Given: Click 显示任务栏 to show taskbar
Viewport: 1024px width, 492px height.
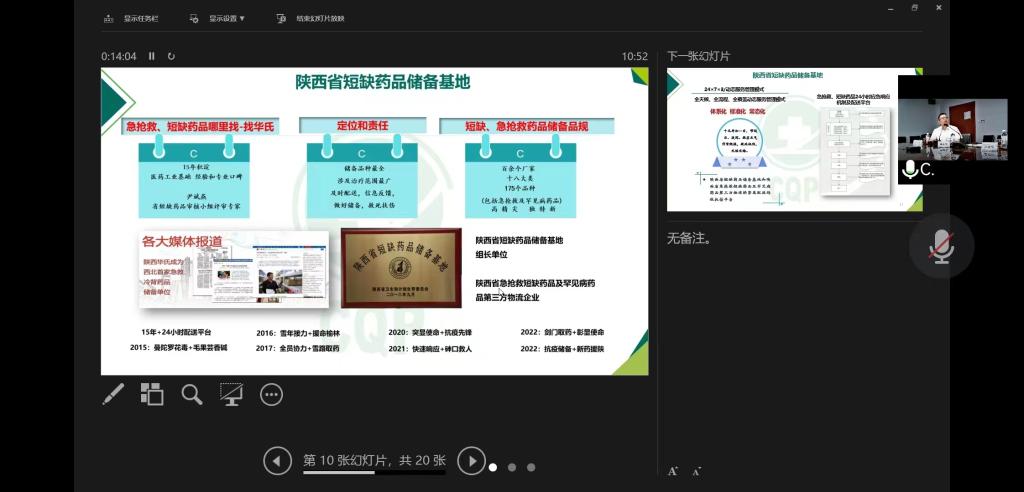Looking at the screenshot, I should pyautogui.click(x=132, y=18).
